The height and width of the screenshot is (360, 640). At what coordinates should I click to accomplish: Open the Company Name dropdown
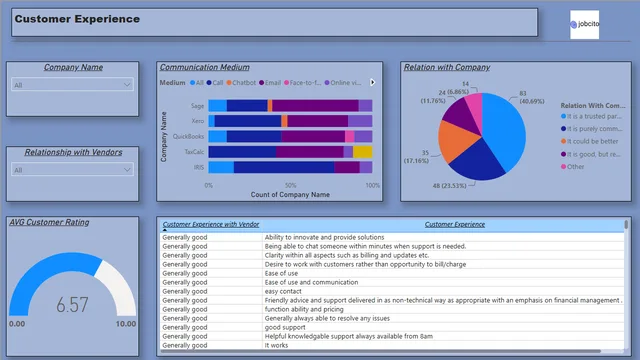(72, 85)
